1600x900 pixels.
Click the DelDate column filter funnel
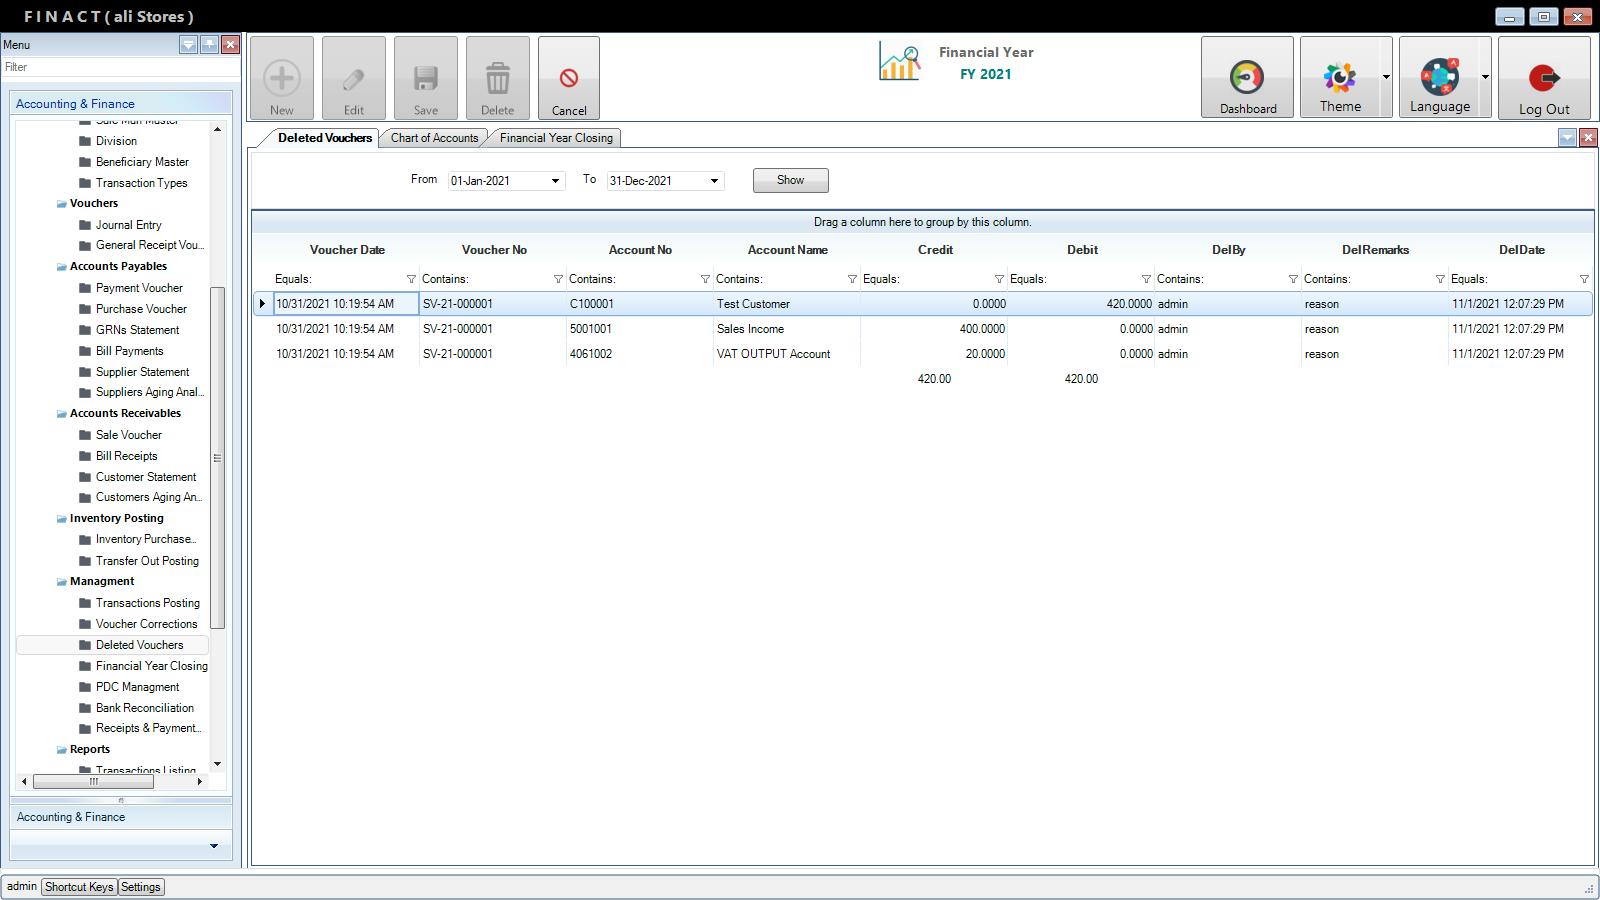point(1584,279)
